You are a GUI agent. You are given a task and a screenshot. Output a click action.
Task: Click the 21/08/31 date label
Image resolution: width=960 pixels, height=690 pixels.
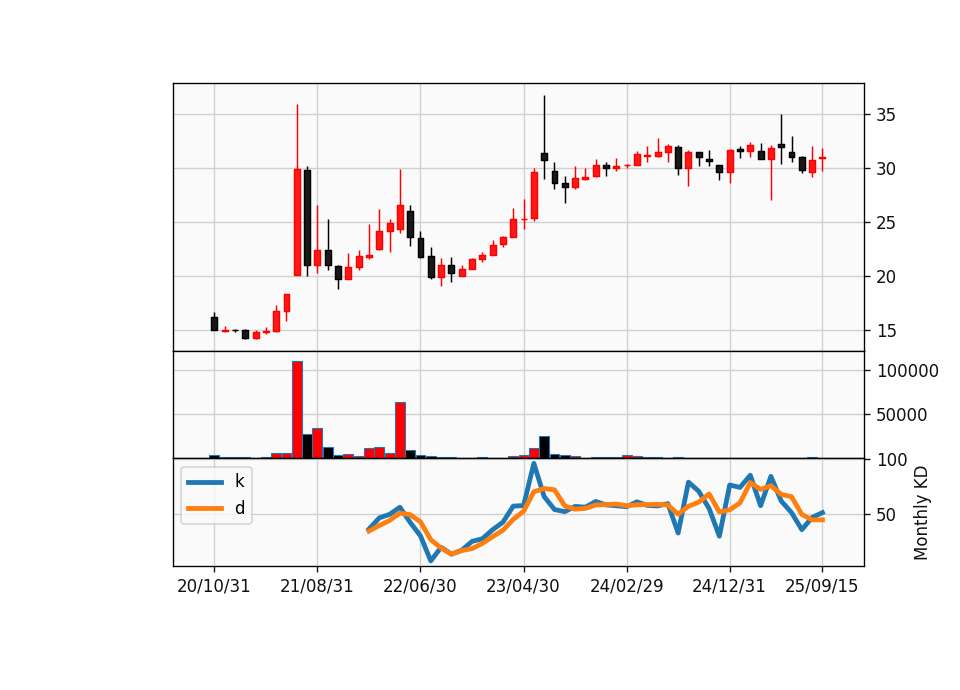317,586
